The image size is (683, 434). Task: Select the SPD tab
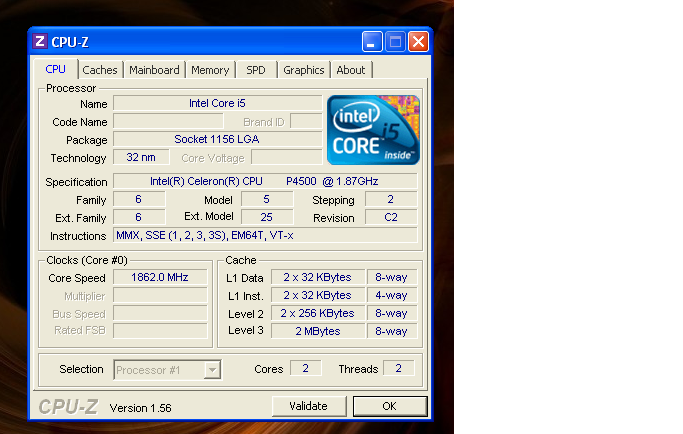[256, 70]
